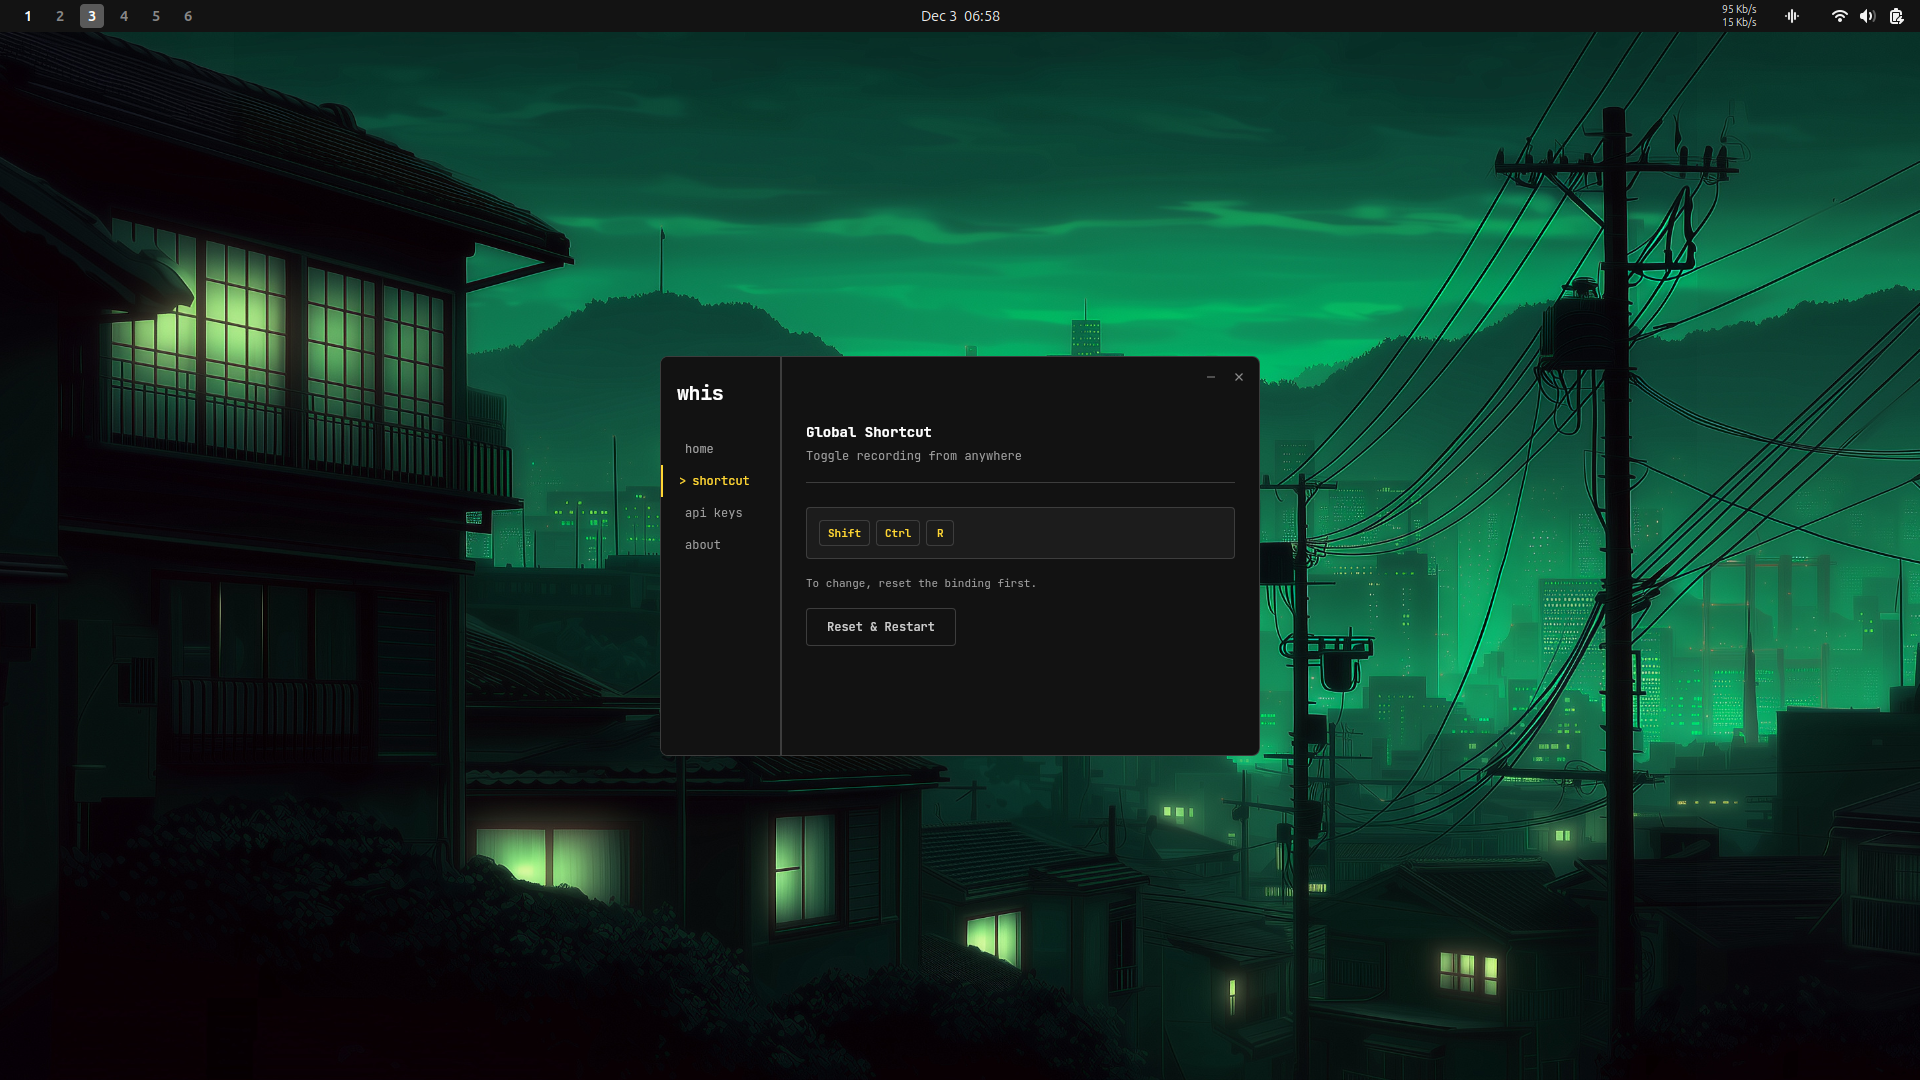Click inside the shortcut binding field
The width and height of the screenshot is (1920, 1080).
1090,533
